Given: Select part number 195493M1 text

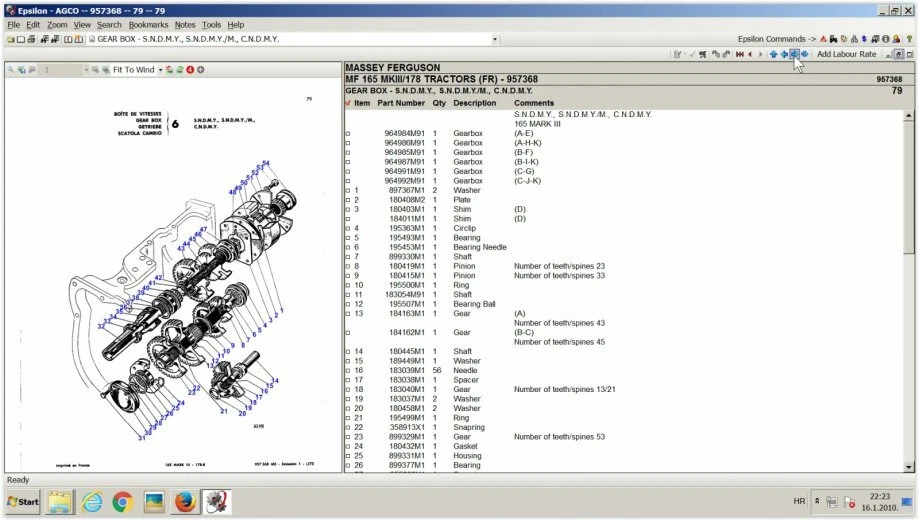Looking at the screenshot, I should pyautogui.click(x=407, y=238).
